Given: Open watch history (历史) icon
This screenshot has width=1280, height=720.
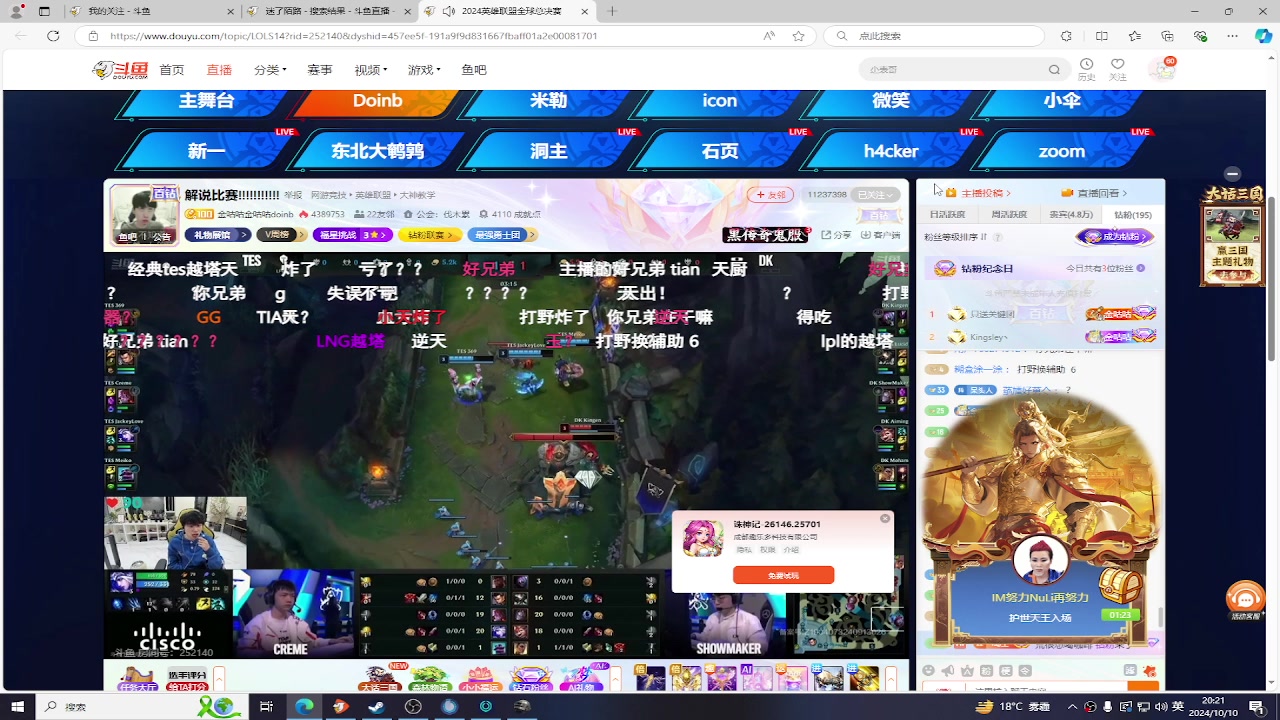Looking at the screenshot, I should click(x=1087, y=69).
